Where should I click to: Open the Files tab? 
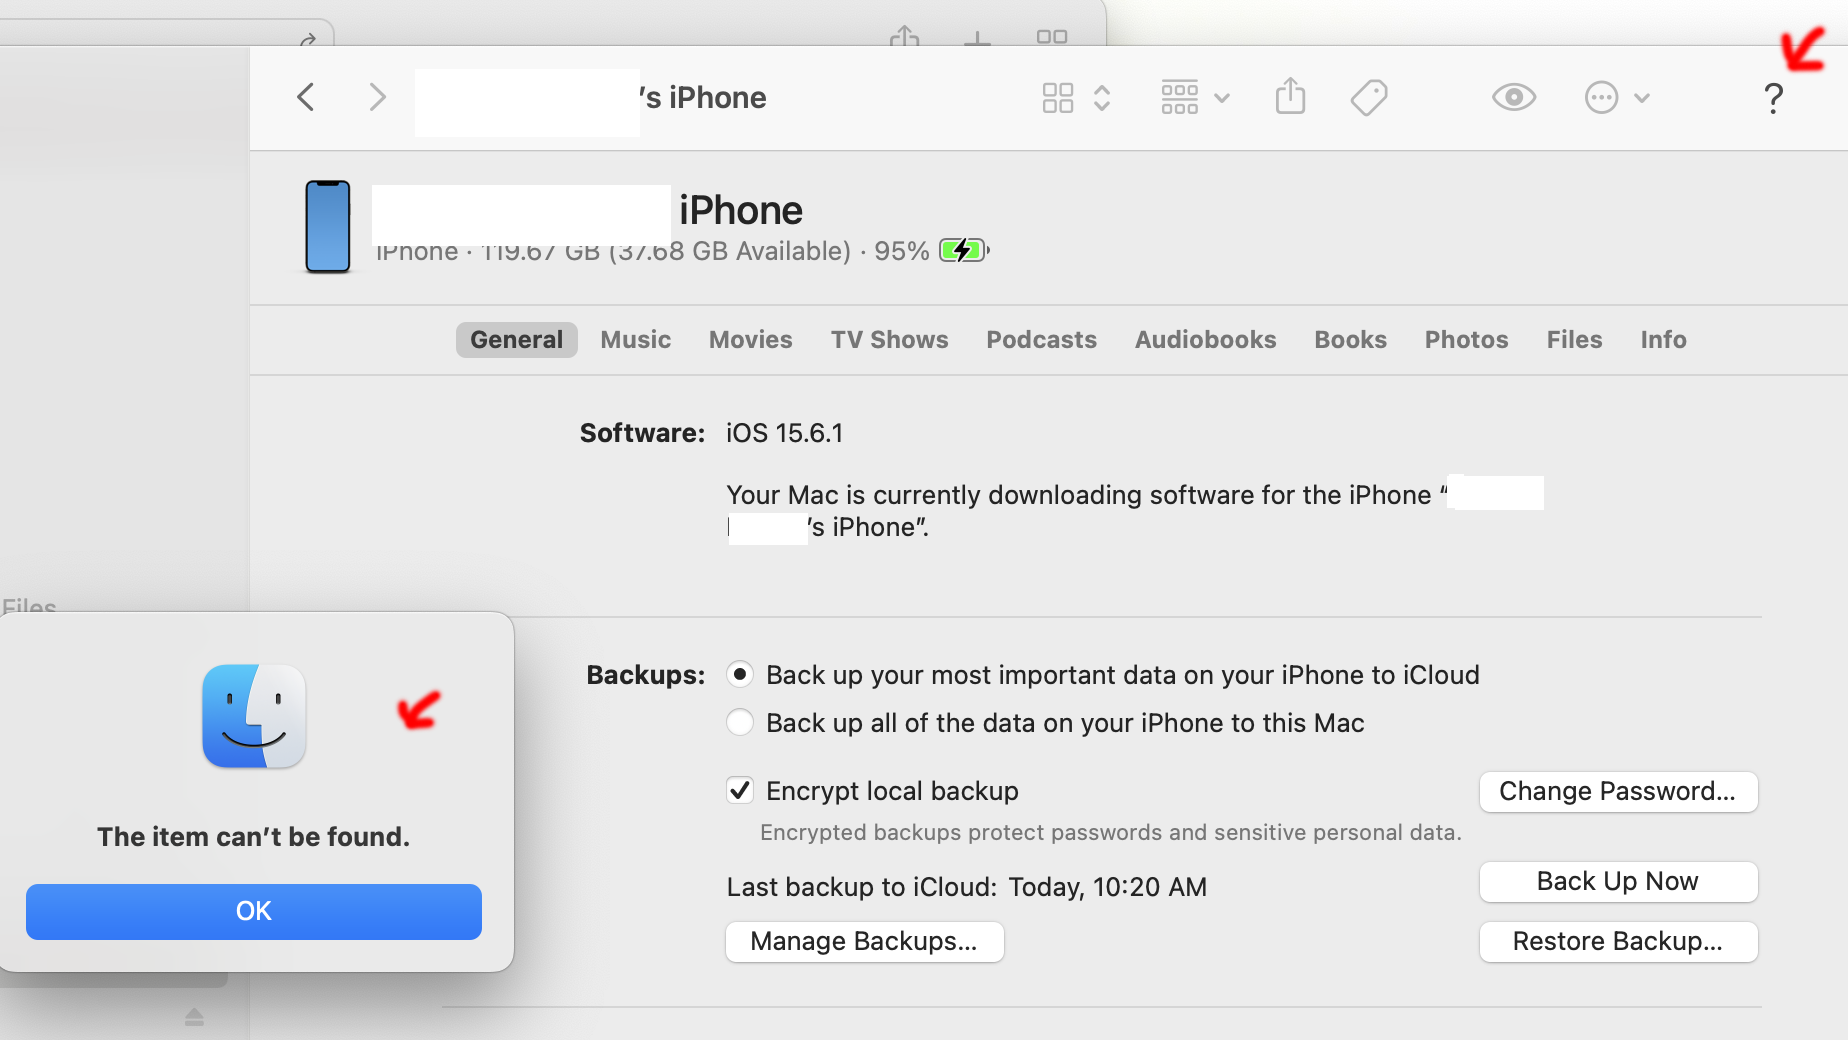pos(1575,340)
